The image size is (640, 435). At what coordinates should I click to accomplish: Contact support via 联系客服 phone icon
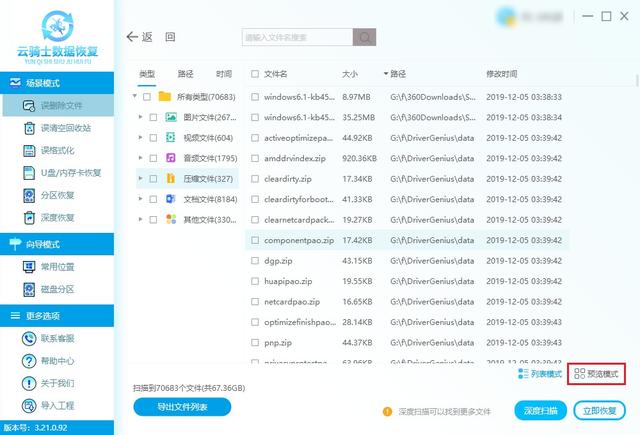pos(29,338)
